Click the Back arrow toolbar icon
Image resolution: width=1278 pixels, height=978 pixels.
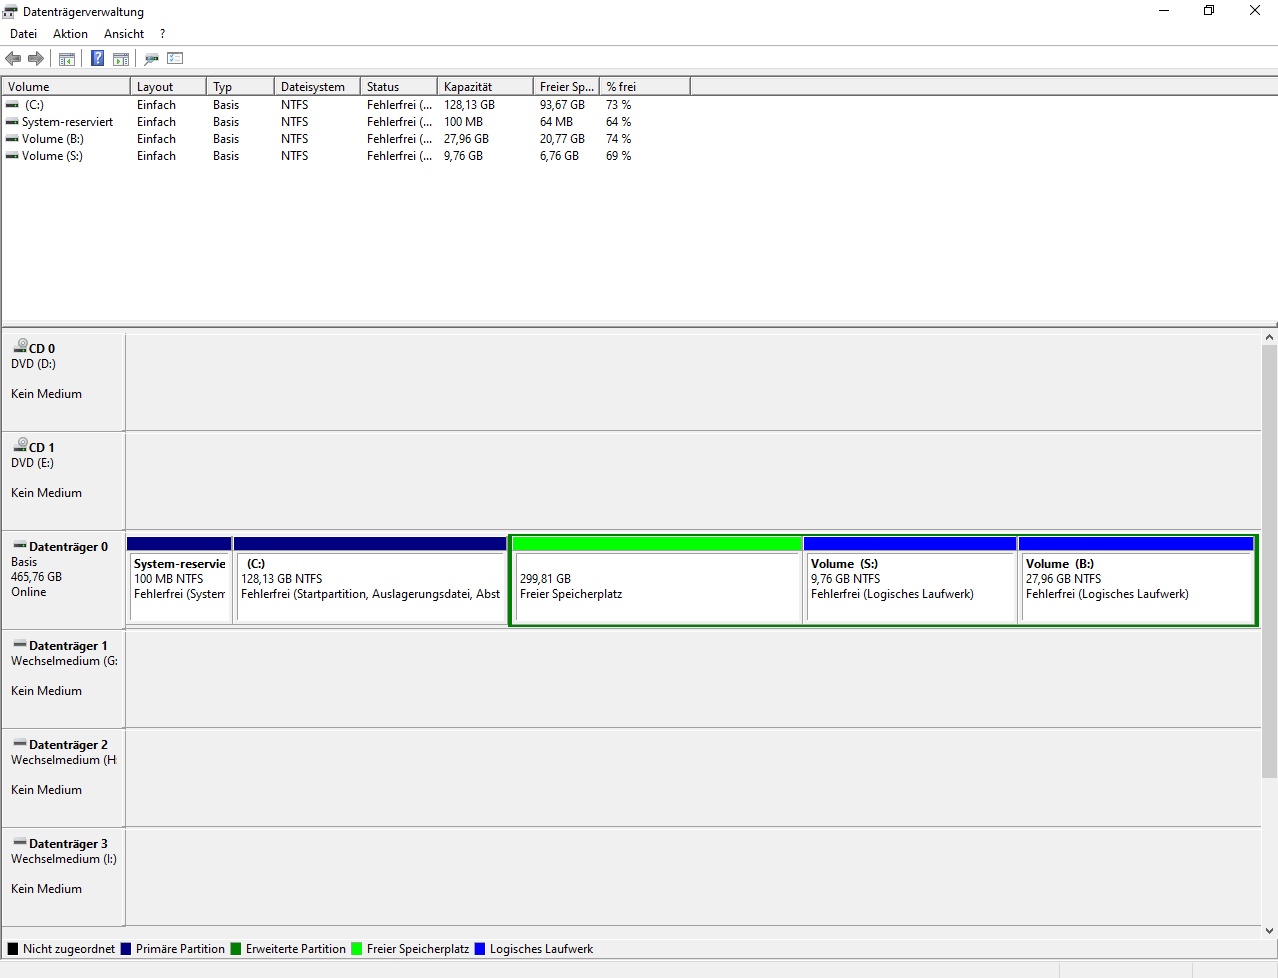tap(13, 59)
